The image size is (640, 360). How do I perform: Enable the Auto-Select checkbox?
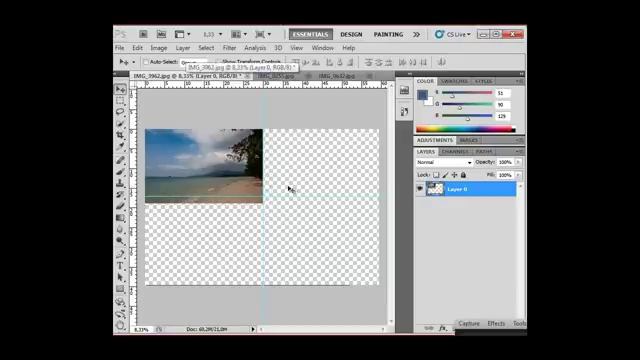[146, 62]
